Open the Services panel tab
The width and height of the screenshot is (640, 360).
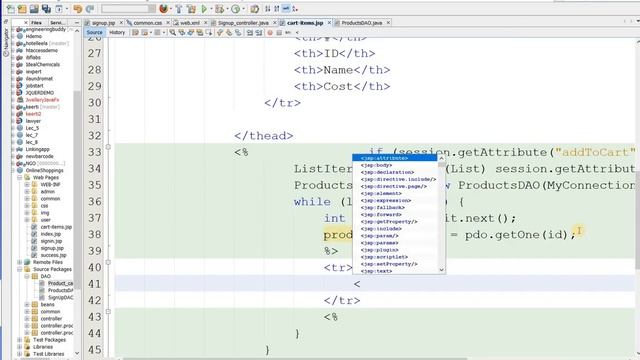coord(57,23)
